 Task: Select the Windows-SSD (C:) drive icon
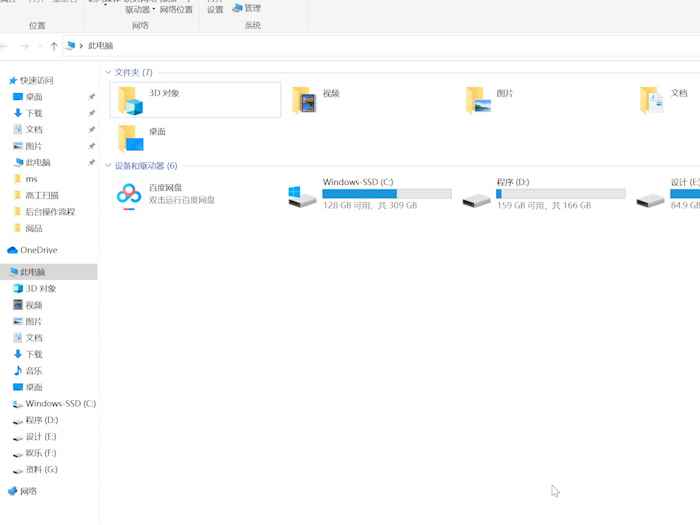coord(302,196)
